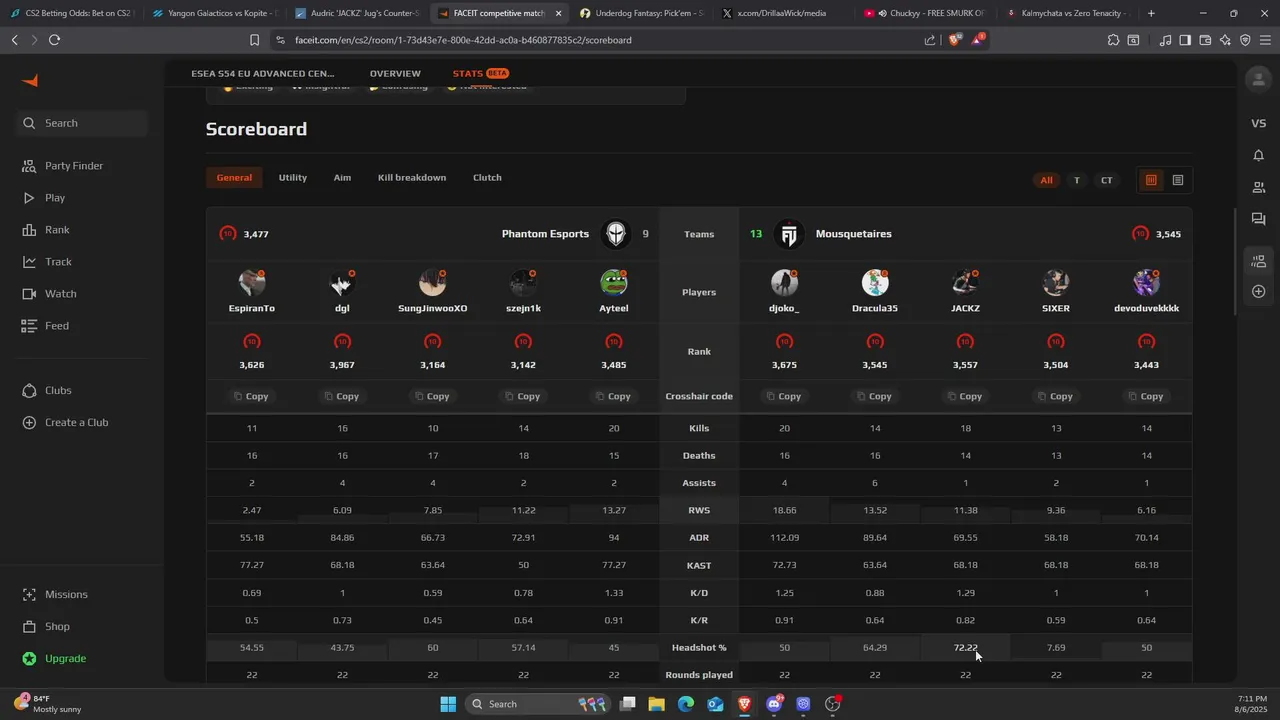
Task: Open Watch in the sidebar
Action: [x=60, y=294]
